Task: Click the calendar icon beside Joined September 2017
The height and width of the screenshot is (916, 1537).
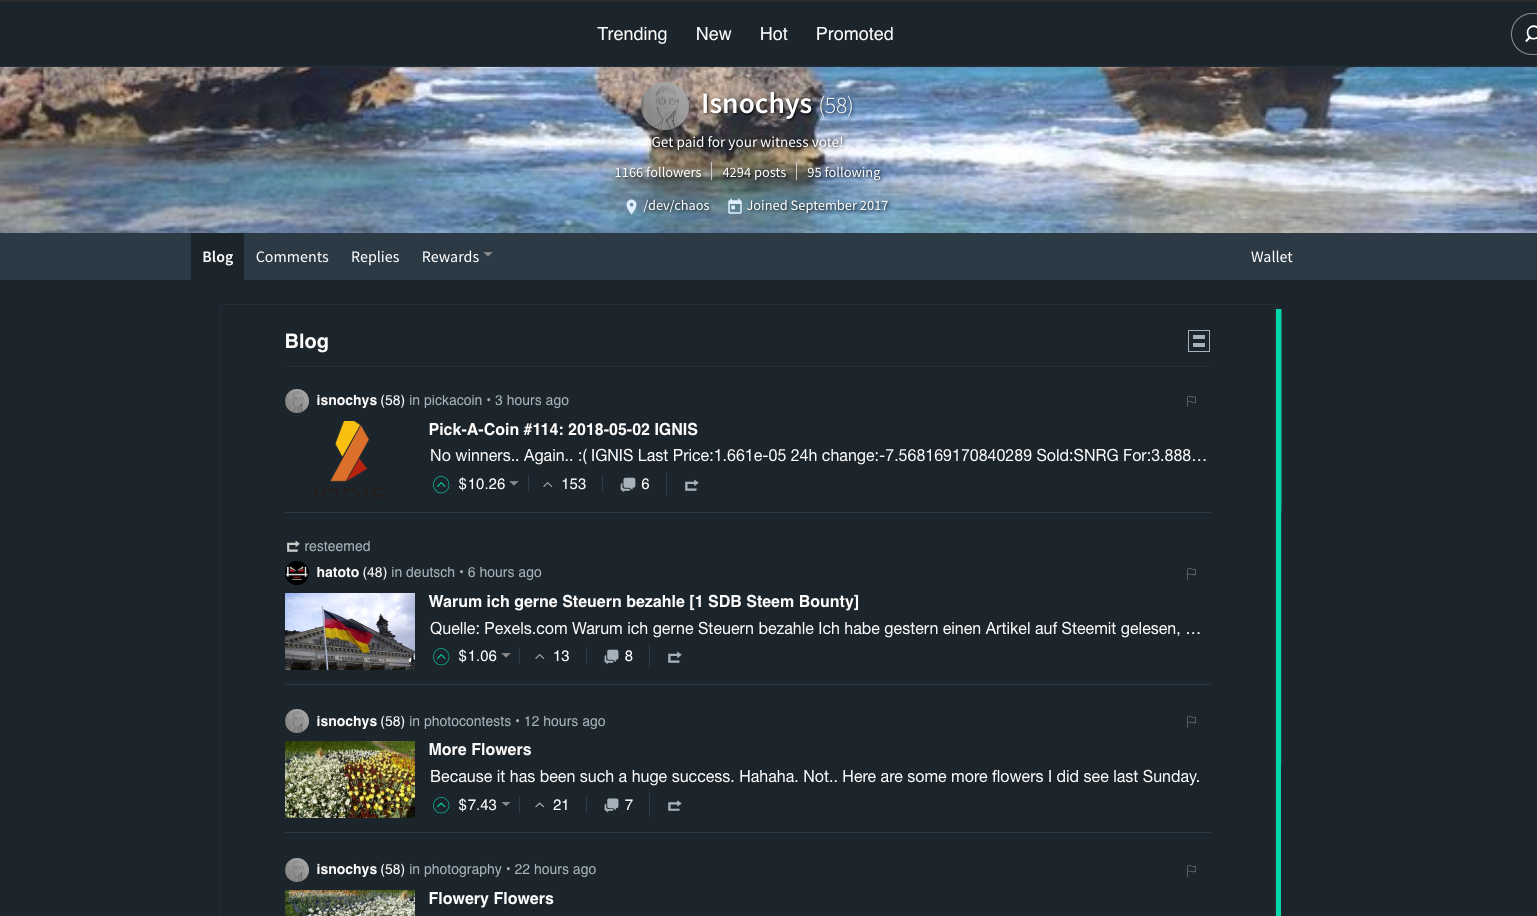Action: tap(735, 206)
